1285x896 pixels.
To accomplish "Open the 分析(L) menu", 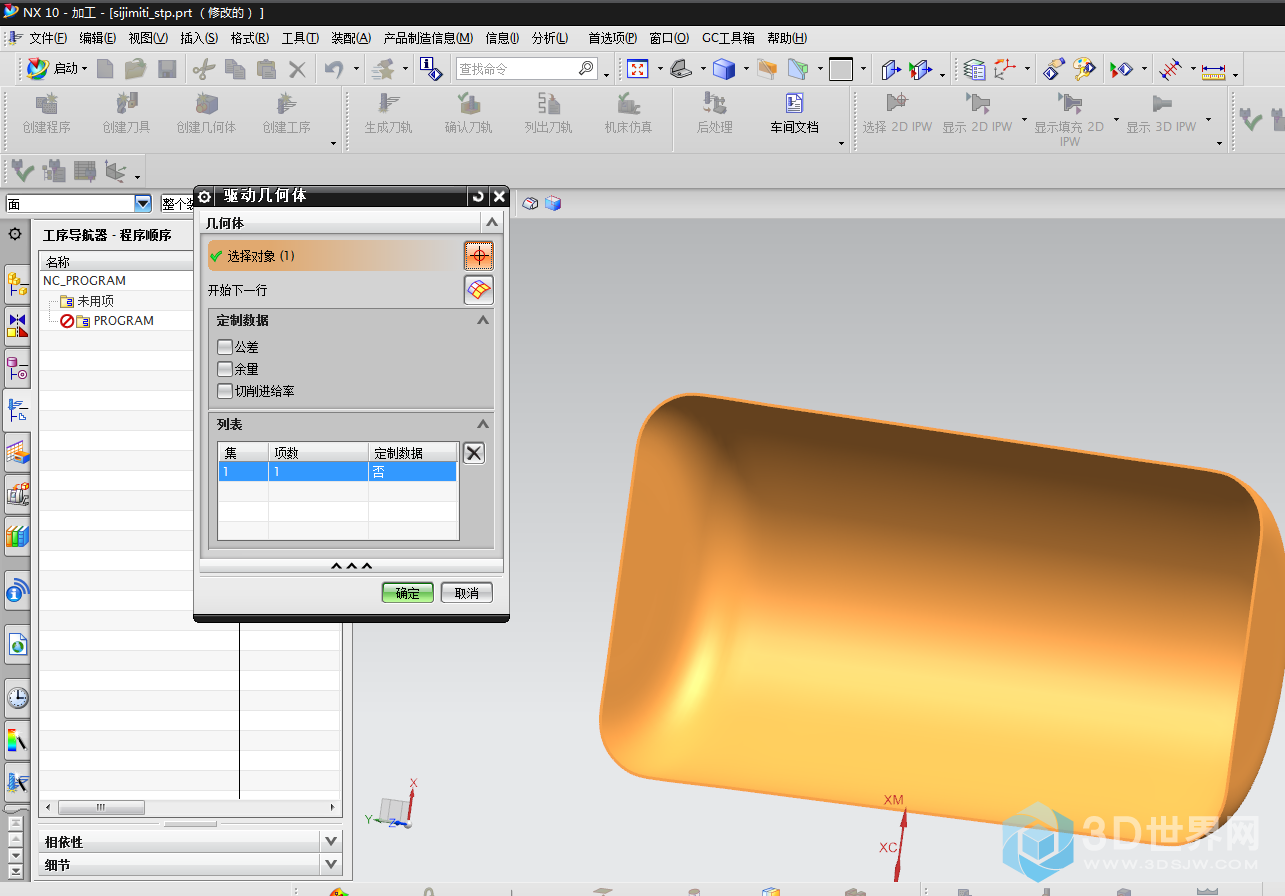I will tap(550, 38).
